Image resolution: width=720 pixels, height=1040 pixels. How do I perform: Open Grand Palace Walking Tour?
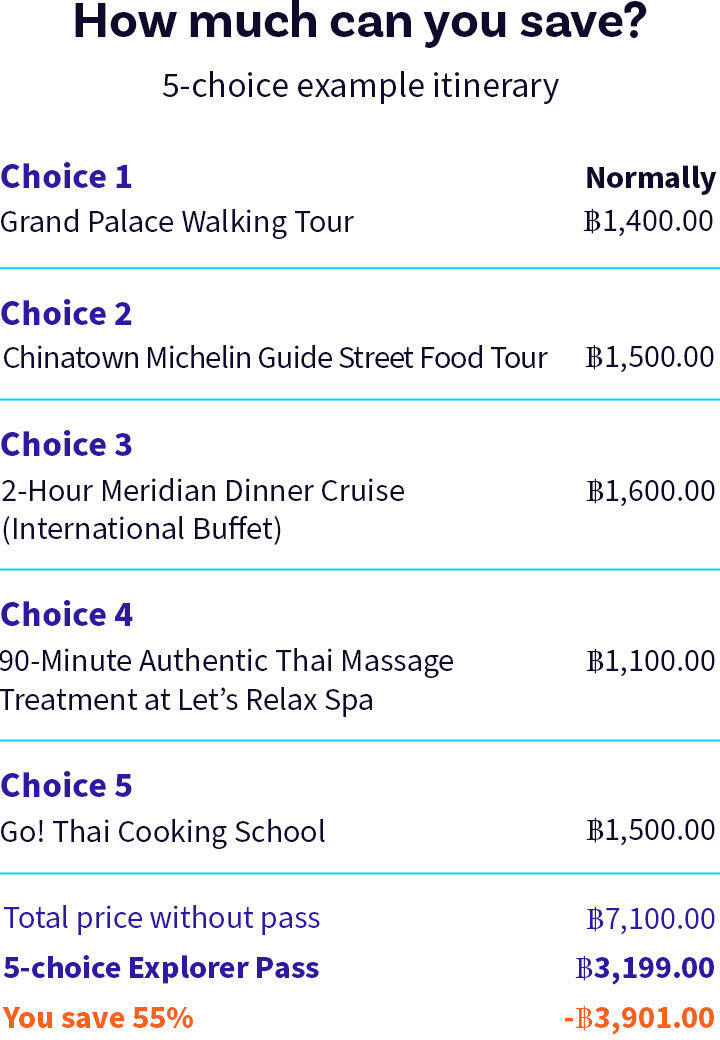coord(177,222)
